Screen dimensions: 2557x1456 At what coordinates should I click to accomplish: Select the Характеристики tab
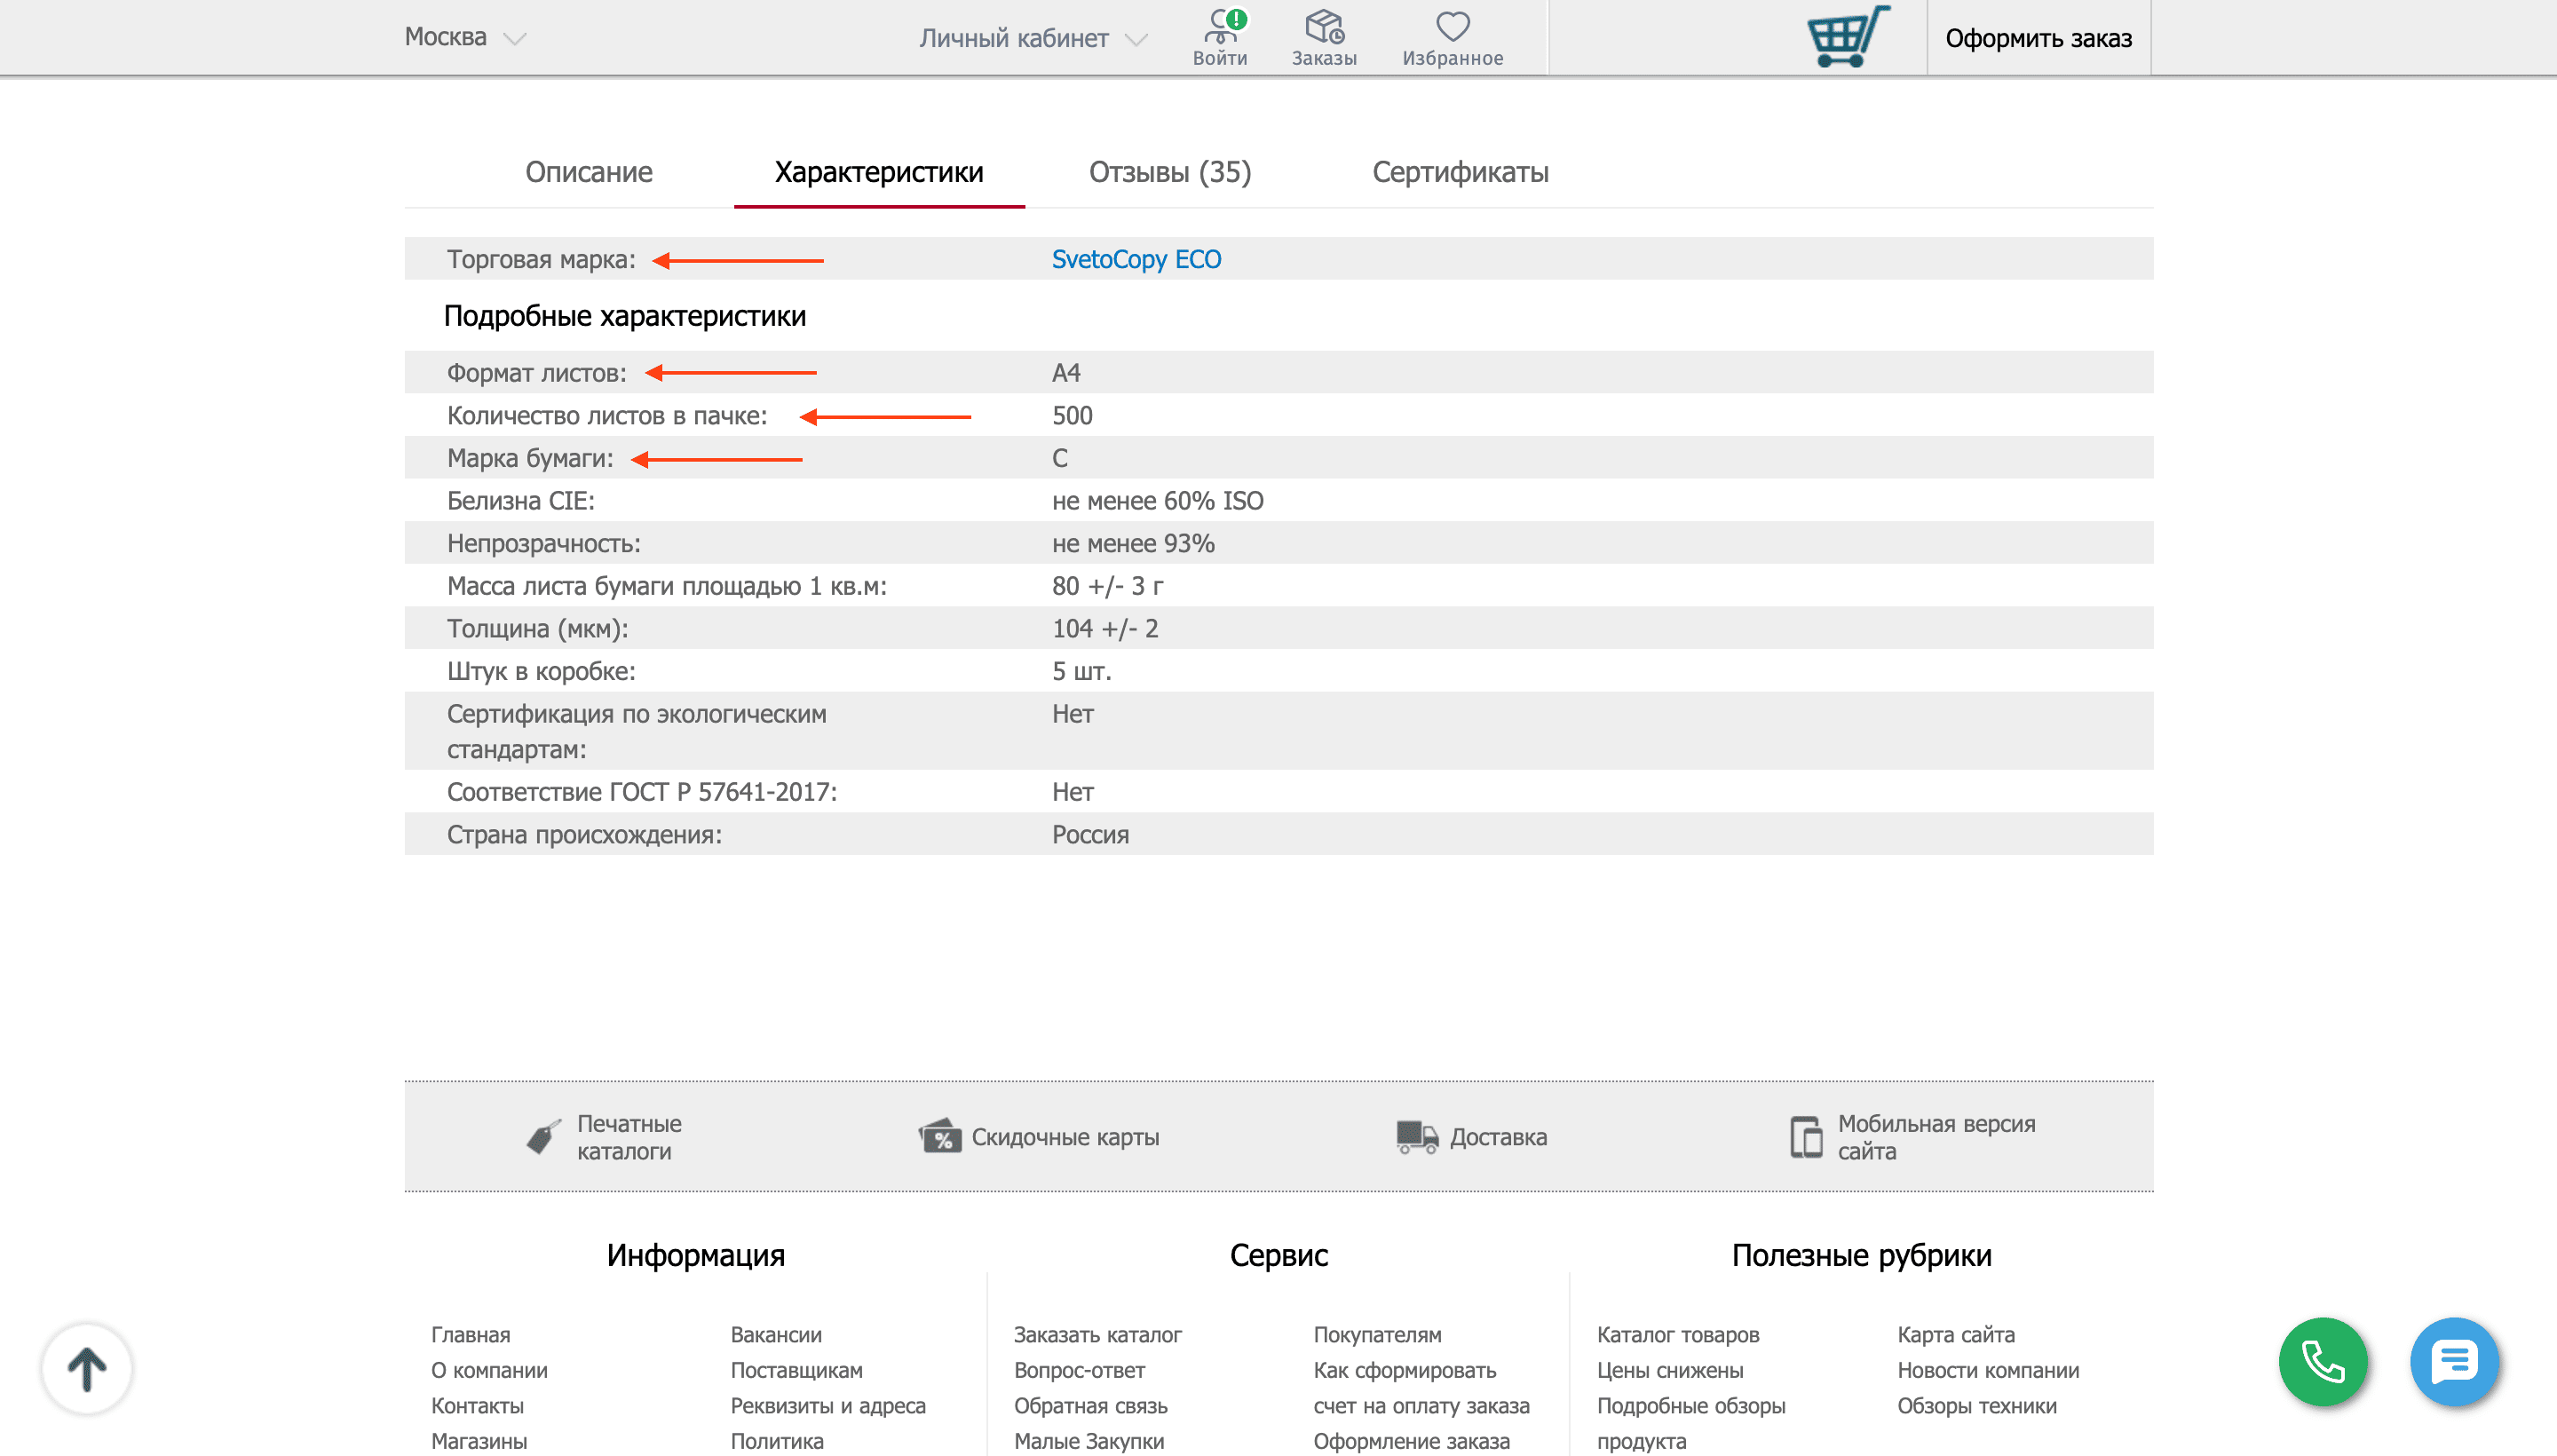[x=879, y=172]
